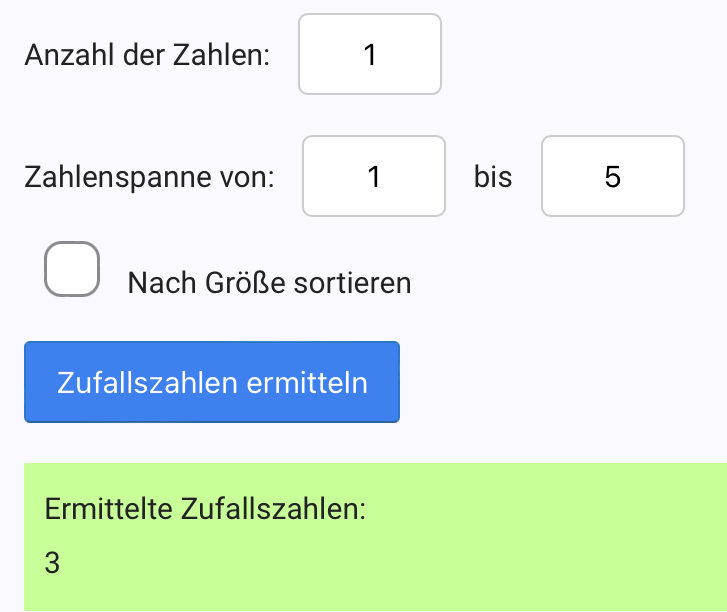The height and width of the screenshot is (612, 727).
Task: Click the 'Anzahl der Zahlen' input field
Action: point(369,54)
